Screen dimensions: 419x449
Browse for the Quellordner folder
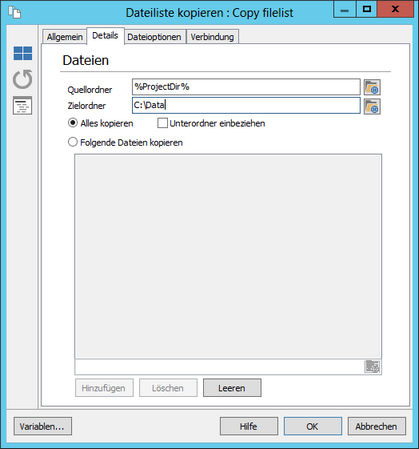372,87
